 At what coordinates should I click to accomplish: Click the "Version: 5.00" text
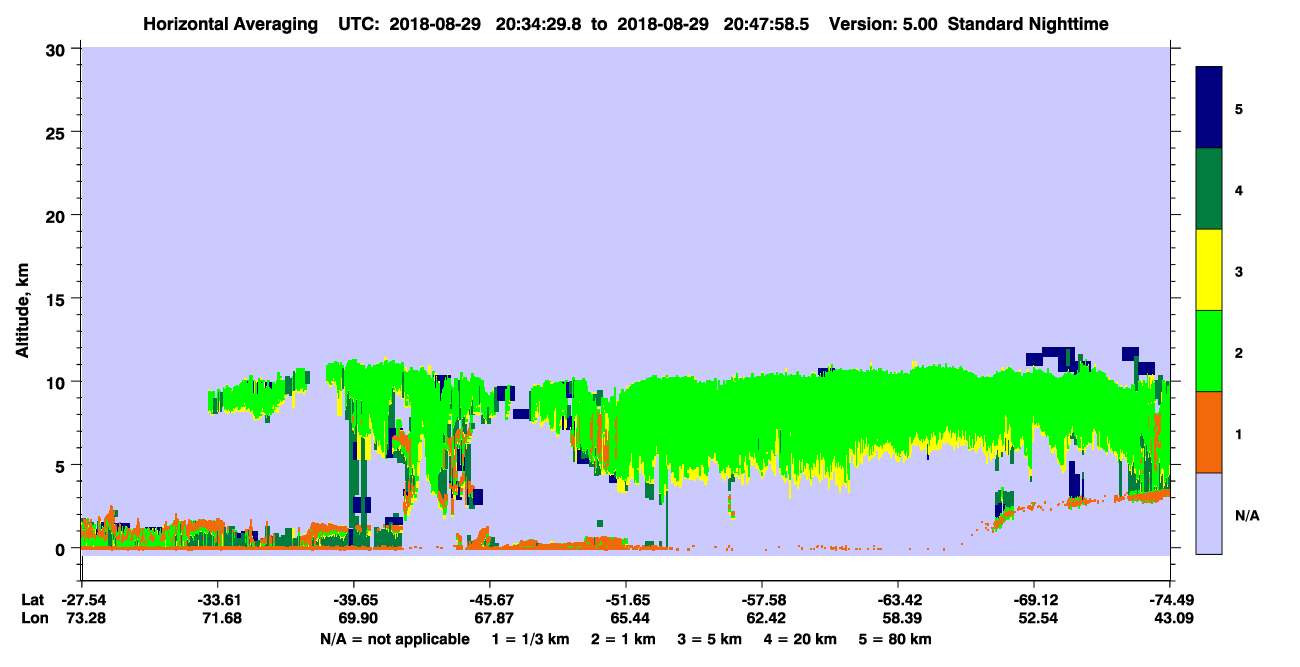(883, 23)
